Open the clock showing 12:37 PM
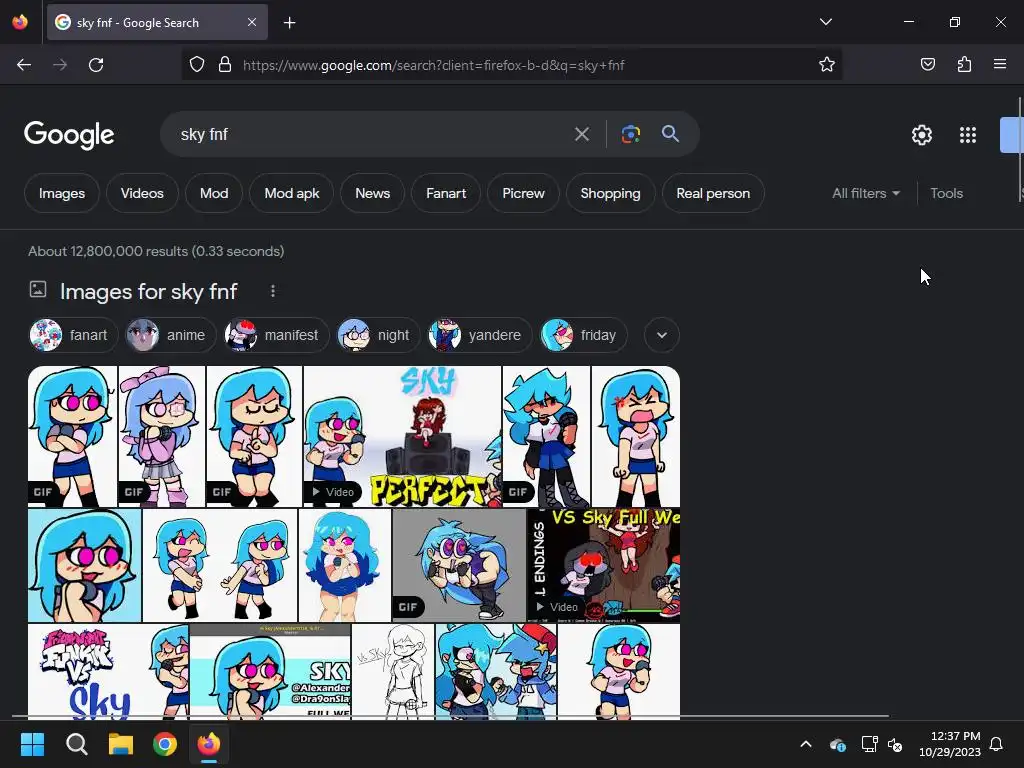The height and width of the screenshot is (768, 1024). coord(950,744)
